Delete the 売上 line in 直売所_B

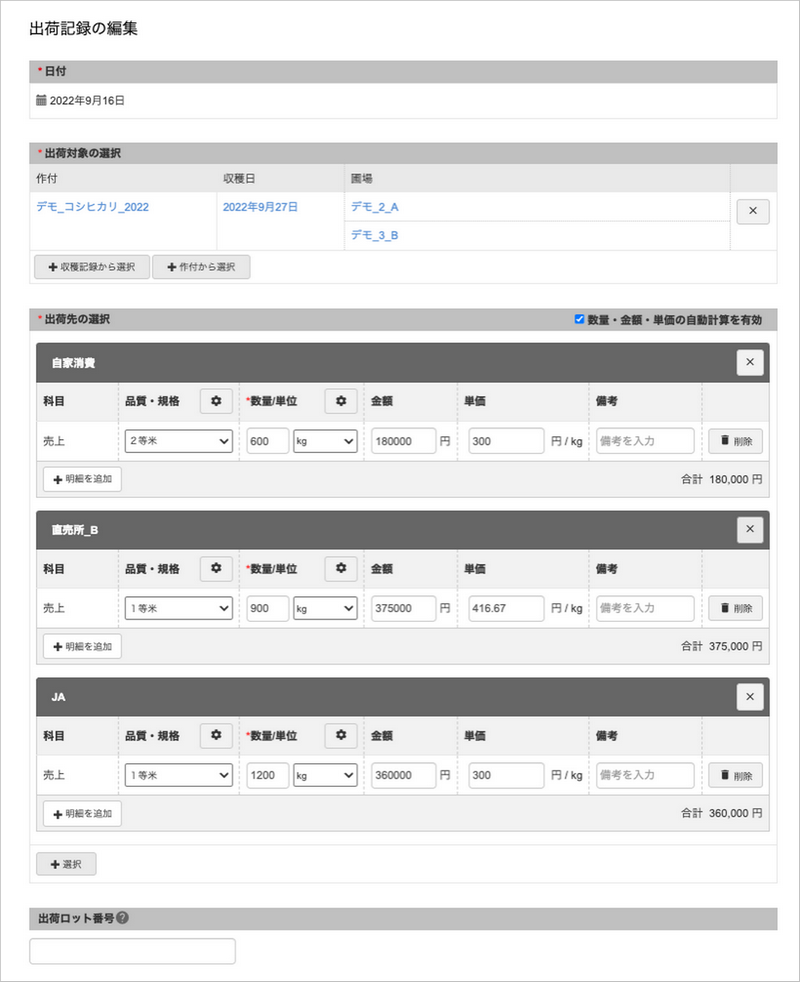pyautogui.click(x=736, y=608)
